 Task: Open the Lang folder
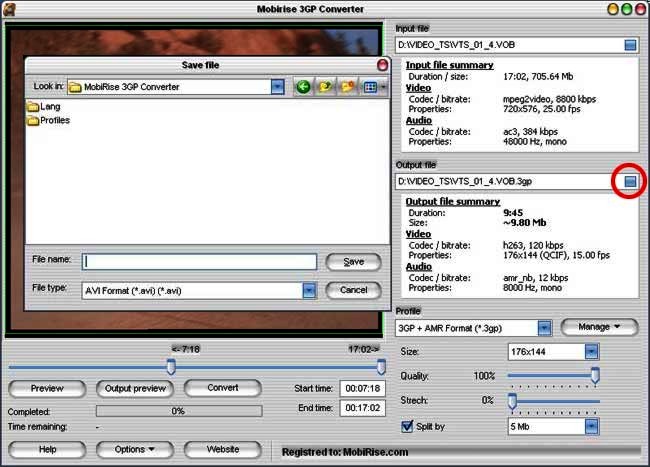pyautogui.click(x=44, y=107)
